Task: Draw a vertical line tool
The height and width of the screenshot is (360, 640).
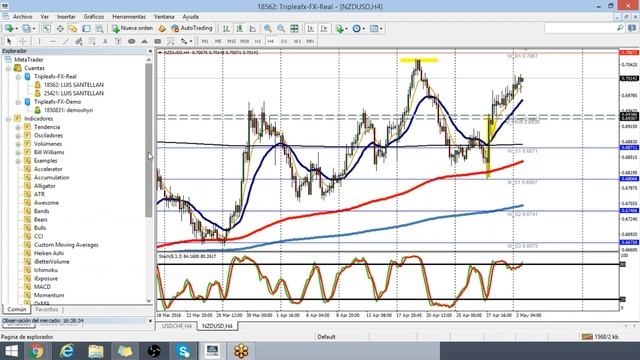Action: tap(39, 41)
